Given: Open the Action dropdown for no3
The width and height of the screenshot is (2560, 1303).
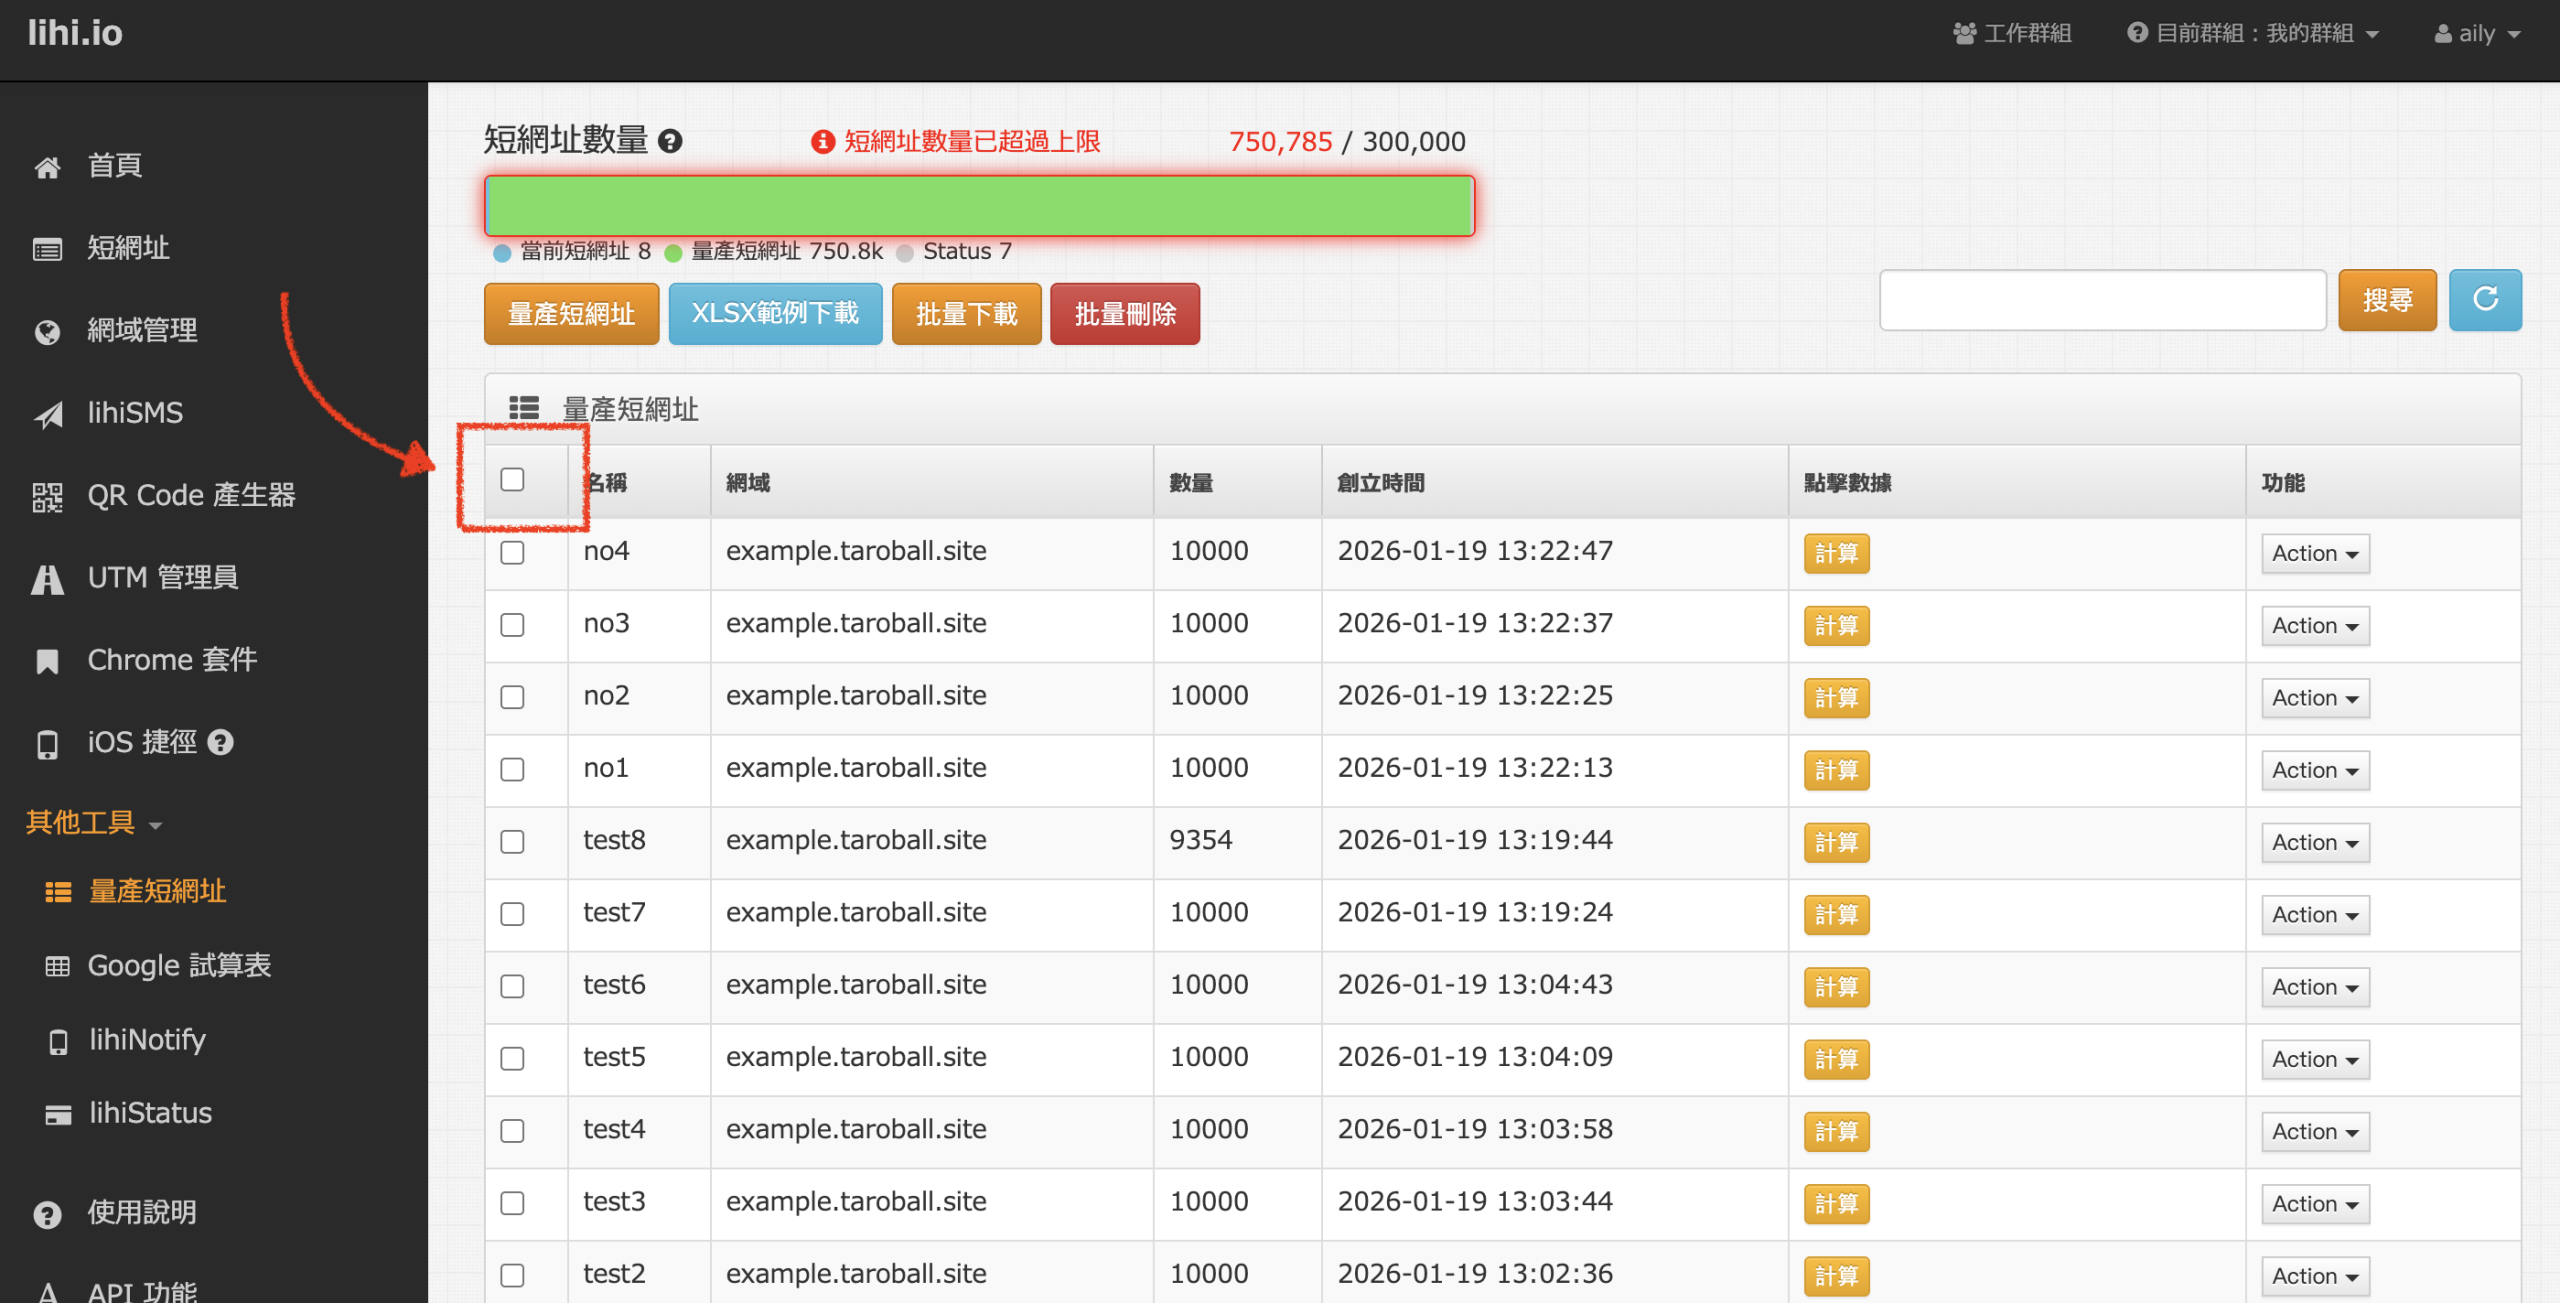Looking at the screenshot, I should 2314,626.
